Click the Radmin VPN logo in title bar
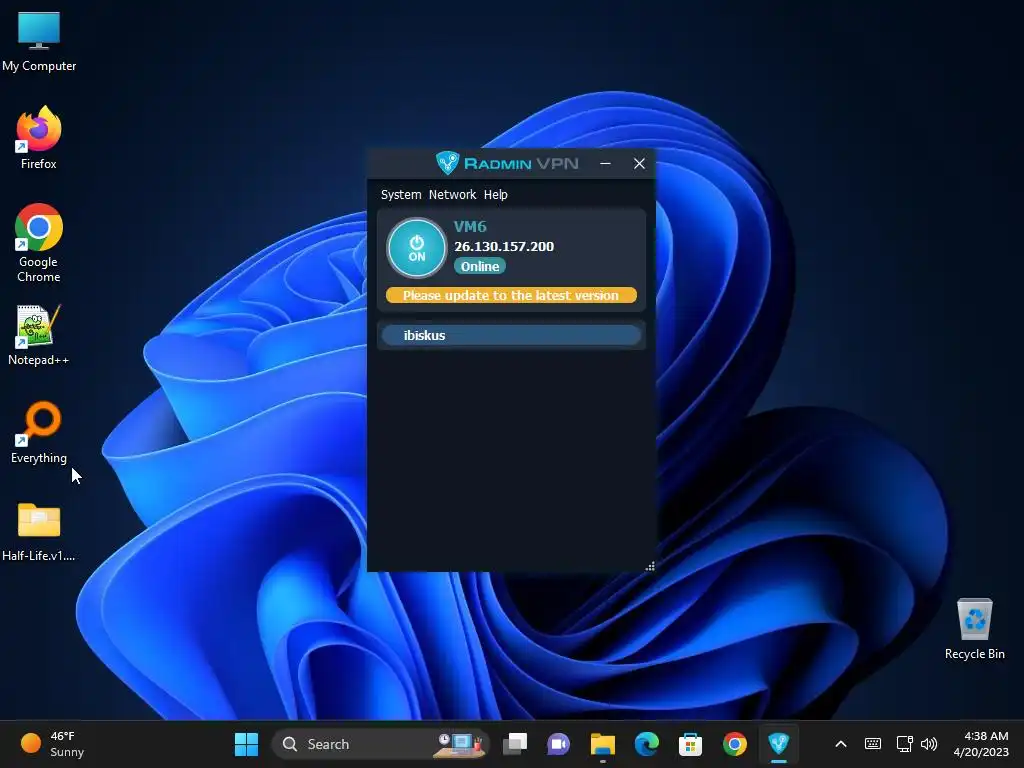This screenshot has width=1024, height=768. (507, 163)
